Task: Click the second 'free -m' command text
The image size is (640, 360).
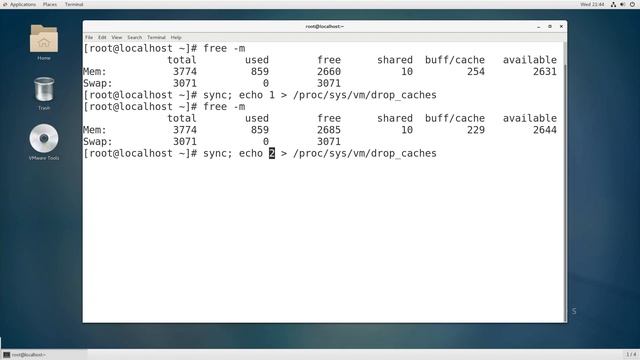Action: pos(224,107)
